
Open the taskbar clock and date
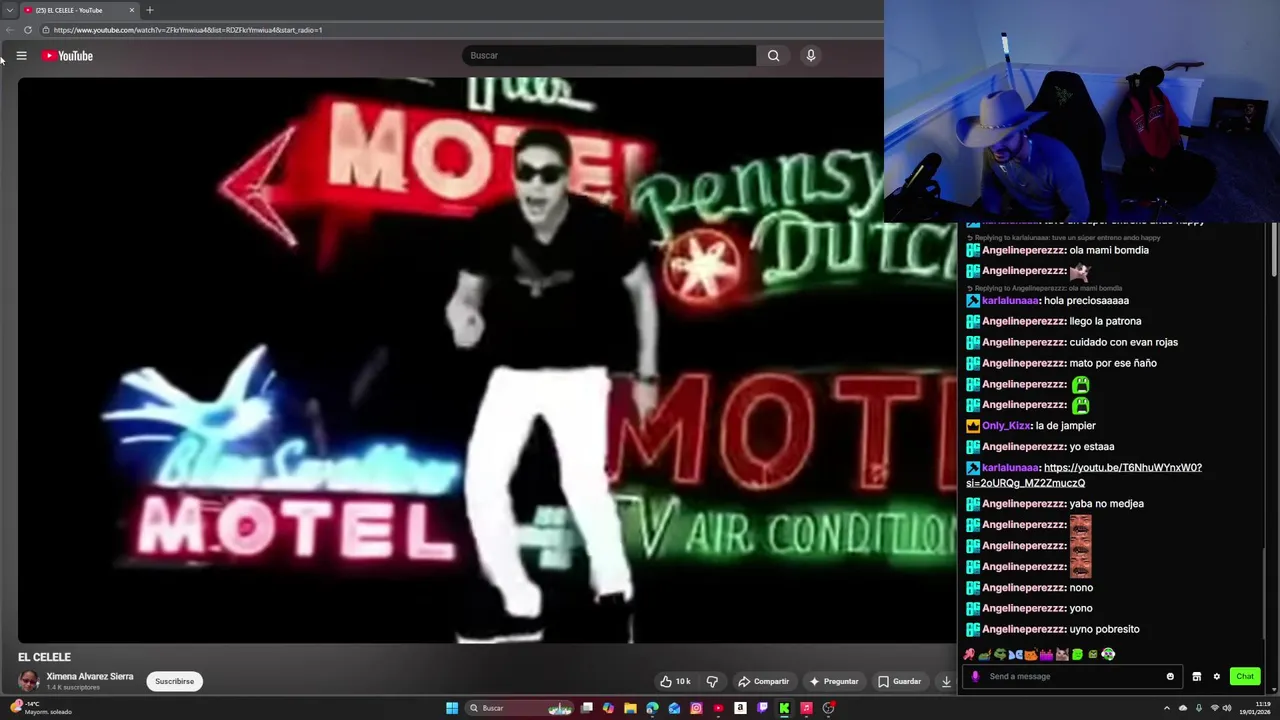tap(1255, 708)
